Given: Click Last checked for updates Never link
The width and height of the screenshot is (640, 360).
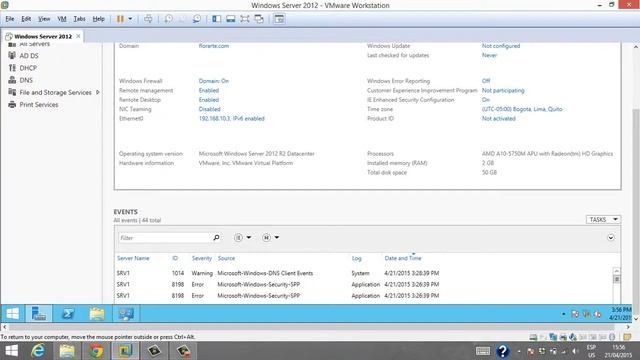Looking at the screenshot, I should click(489, 55).
